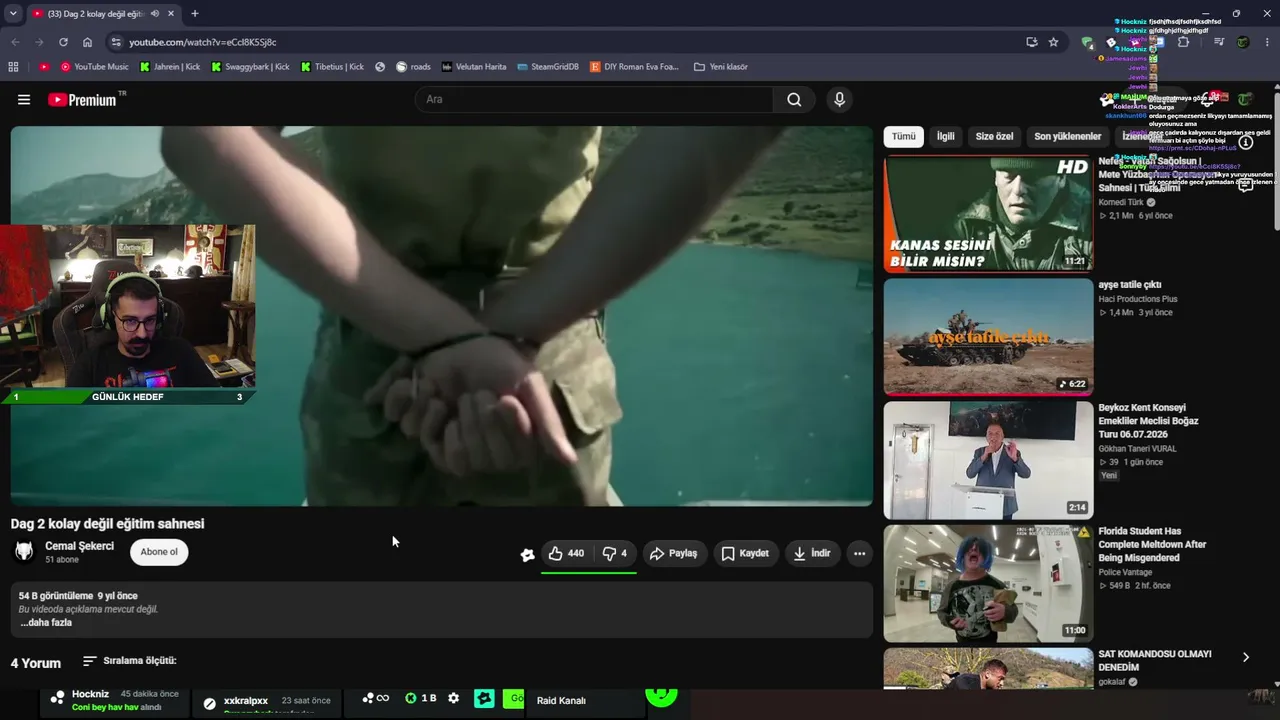Viewport: 1280px width, 720px height.
Task: Go to YouTube Premium home logo
Action: click(x=82, y=100)
